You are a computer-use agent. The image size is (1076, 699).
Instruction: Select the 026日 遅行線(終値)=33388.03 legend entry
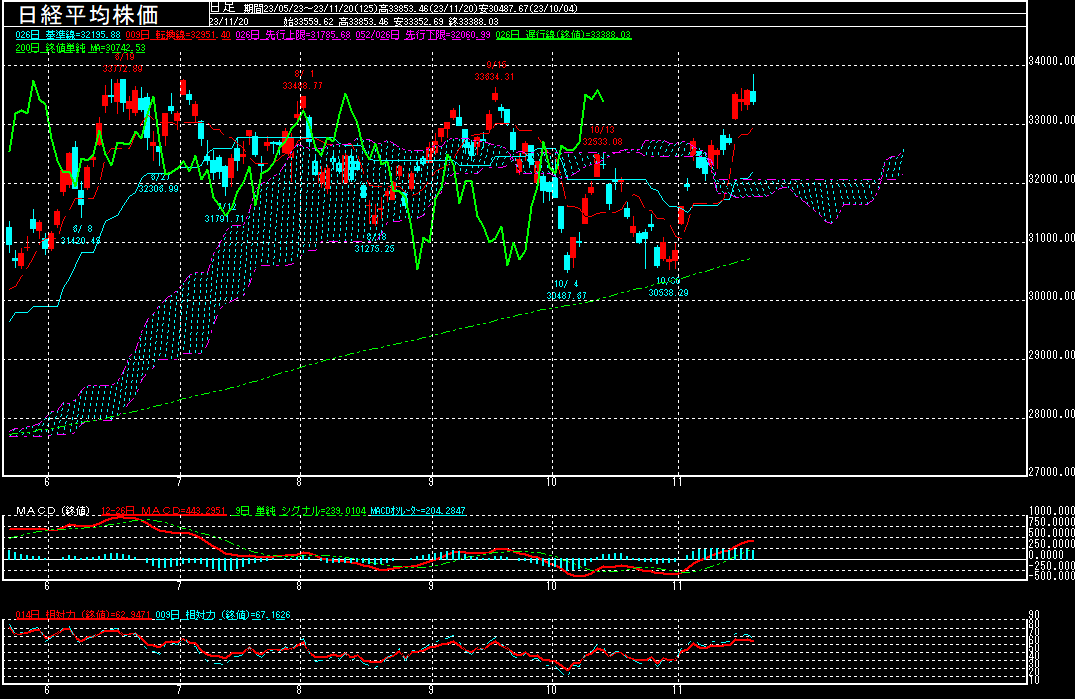pyautogui.click(x=563, y=34)
